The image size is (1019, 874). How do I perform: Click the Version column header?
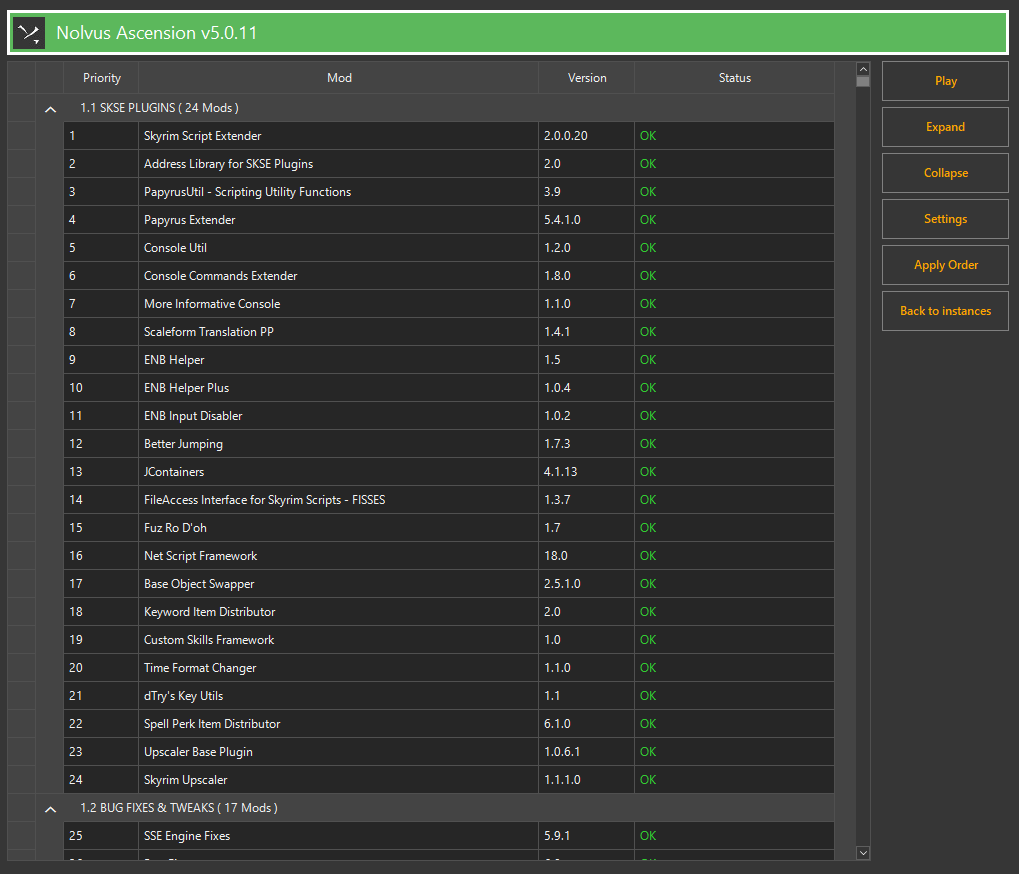(587, 78)
